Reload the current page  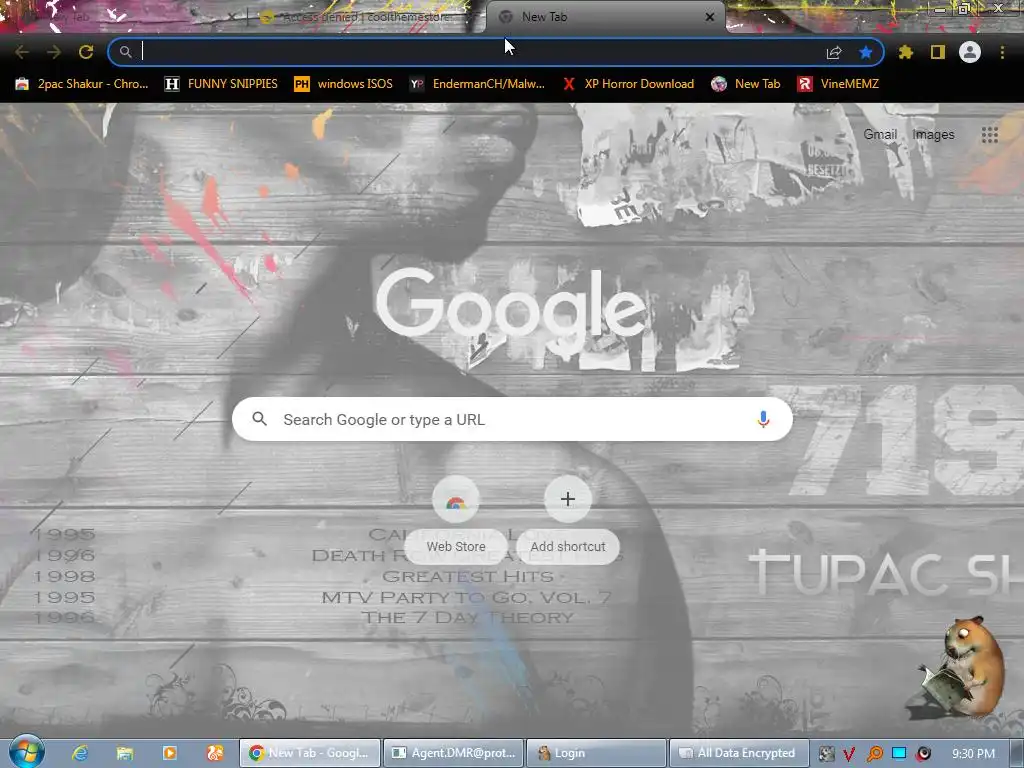[86, 52]
